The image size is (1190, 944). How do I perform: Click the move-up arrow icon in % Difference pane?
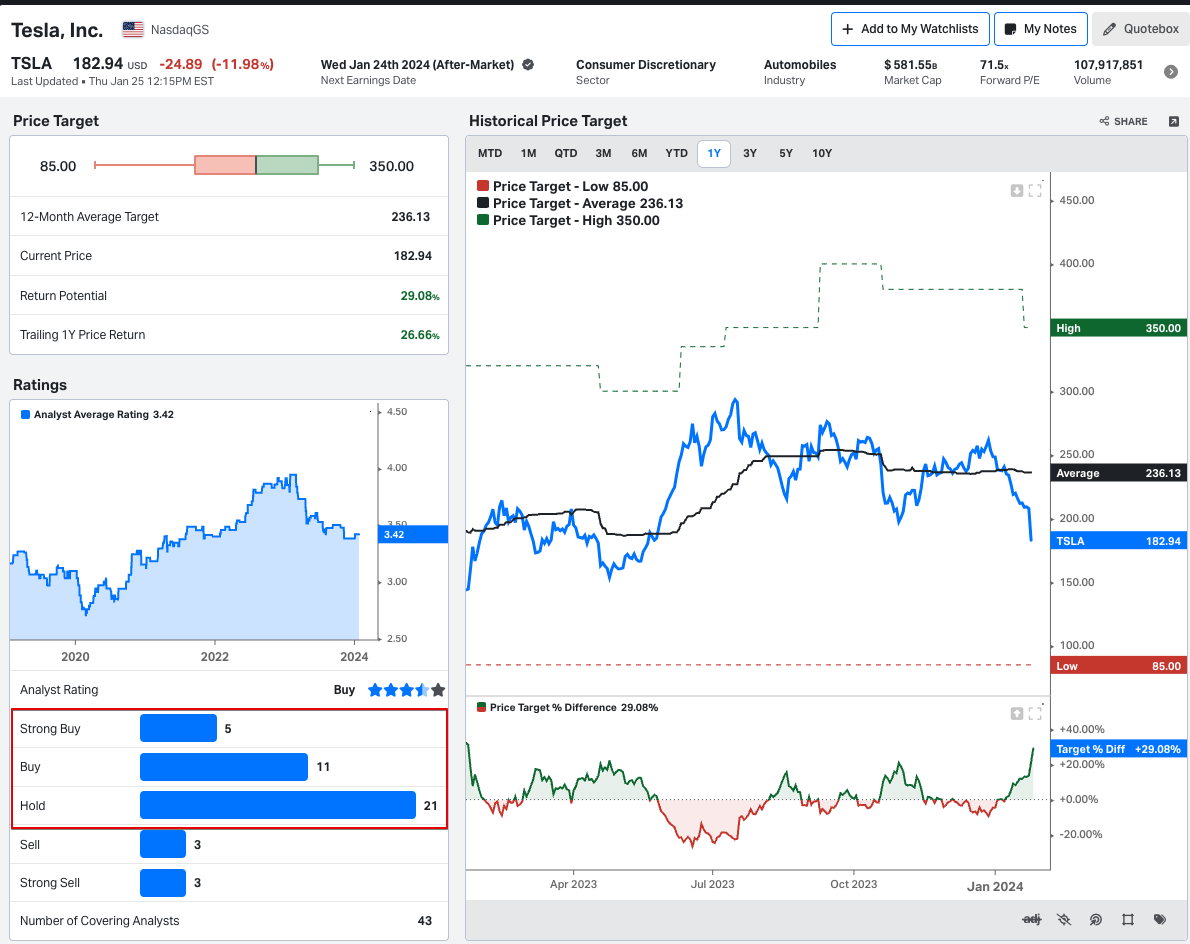(x=1017, y=713)
